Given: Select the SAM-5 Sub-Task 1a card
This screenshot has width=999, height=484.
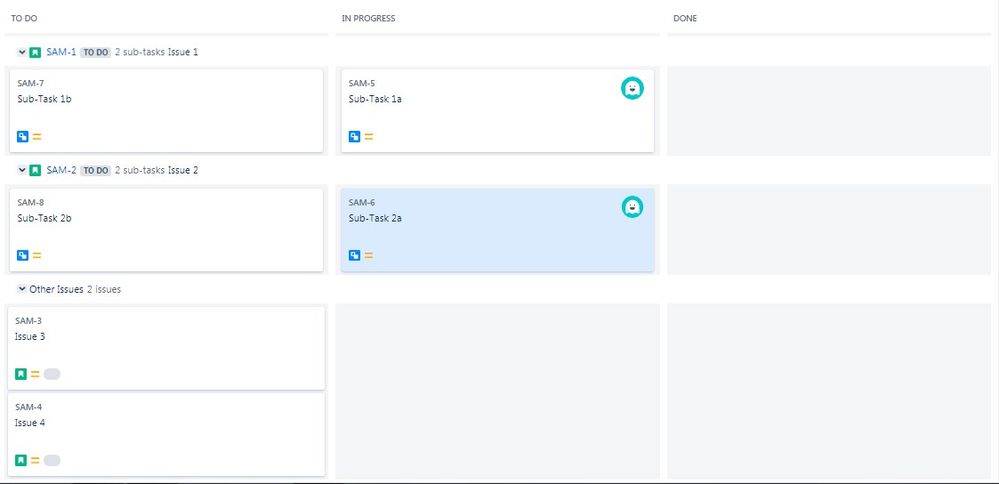Looking at the screenshot, I should pyautogui.click(x=498, y=111).
